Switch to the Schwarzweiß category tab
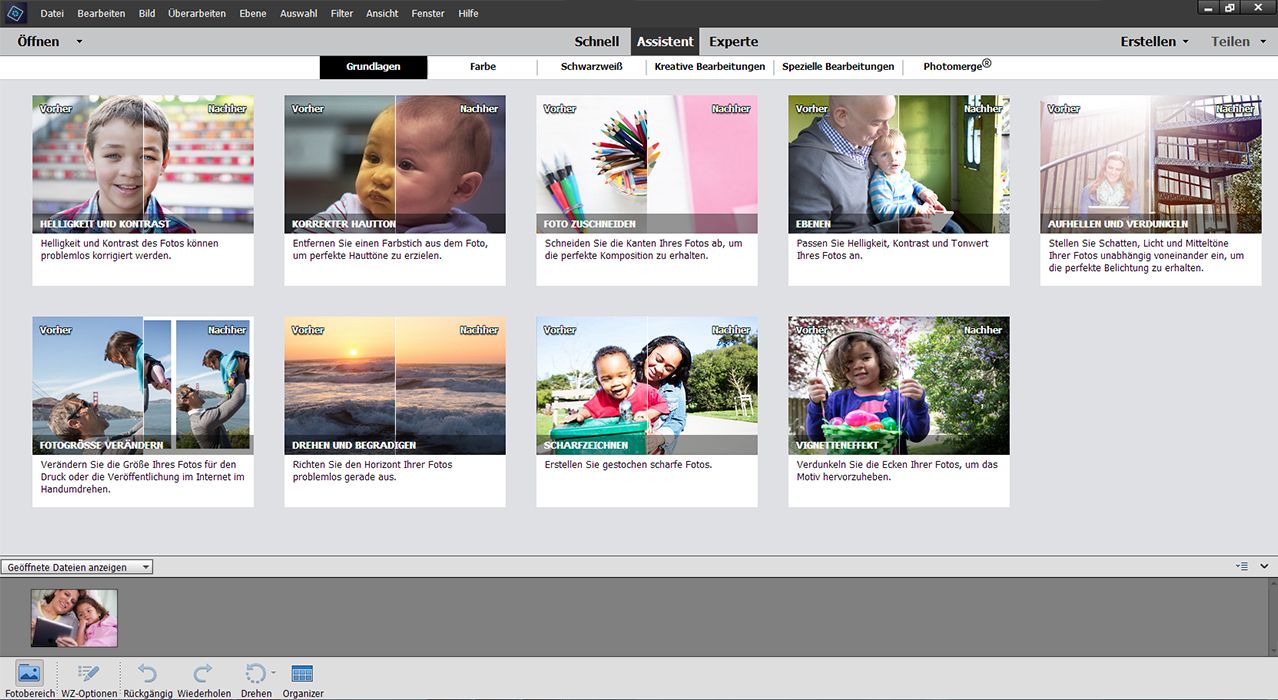The height and width of the screenshot is (700, 1278). [x=592, y=67]
